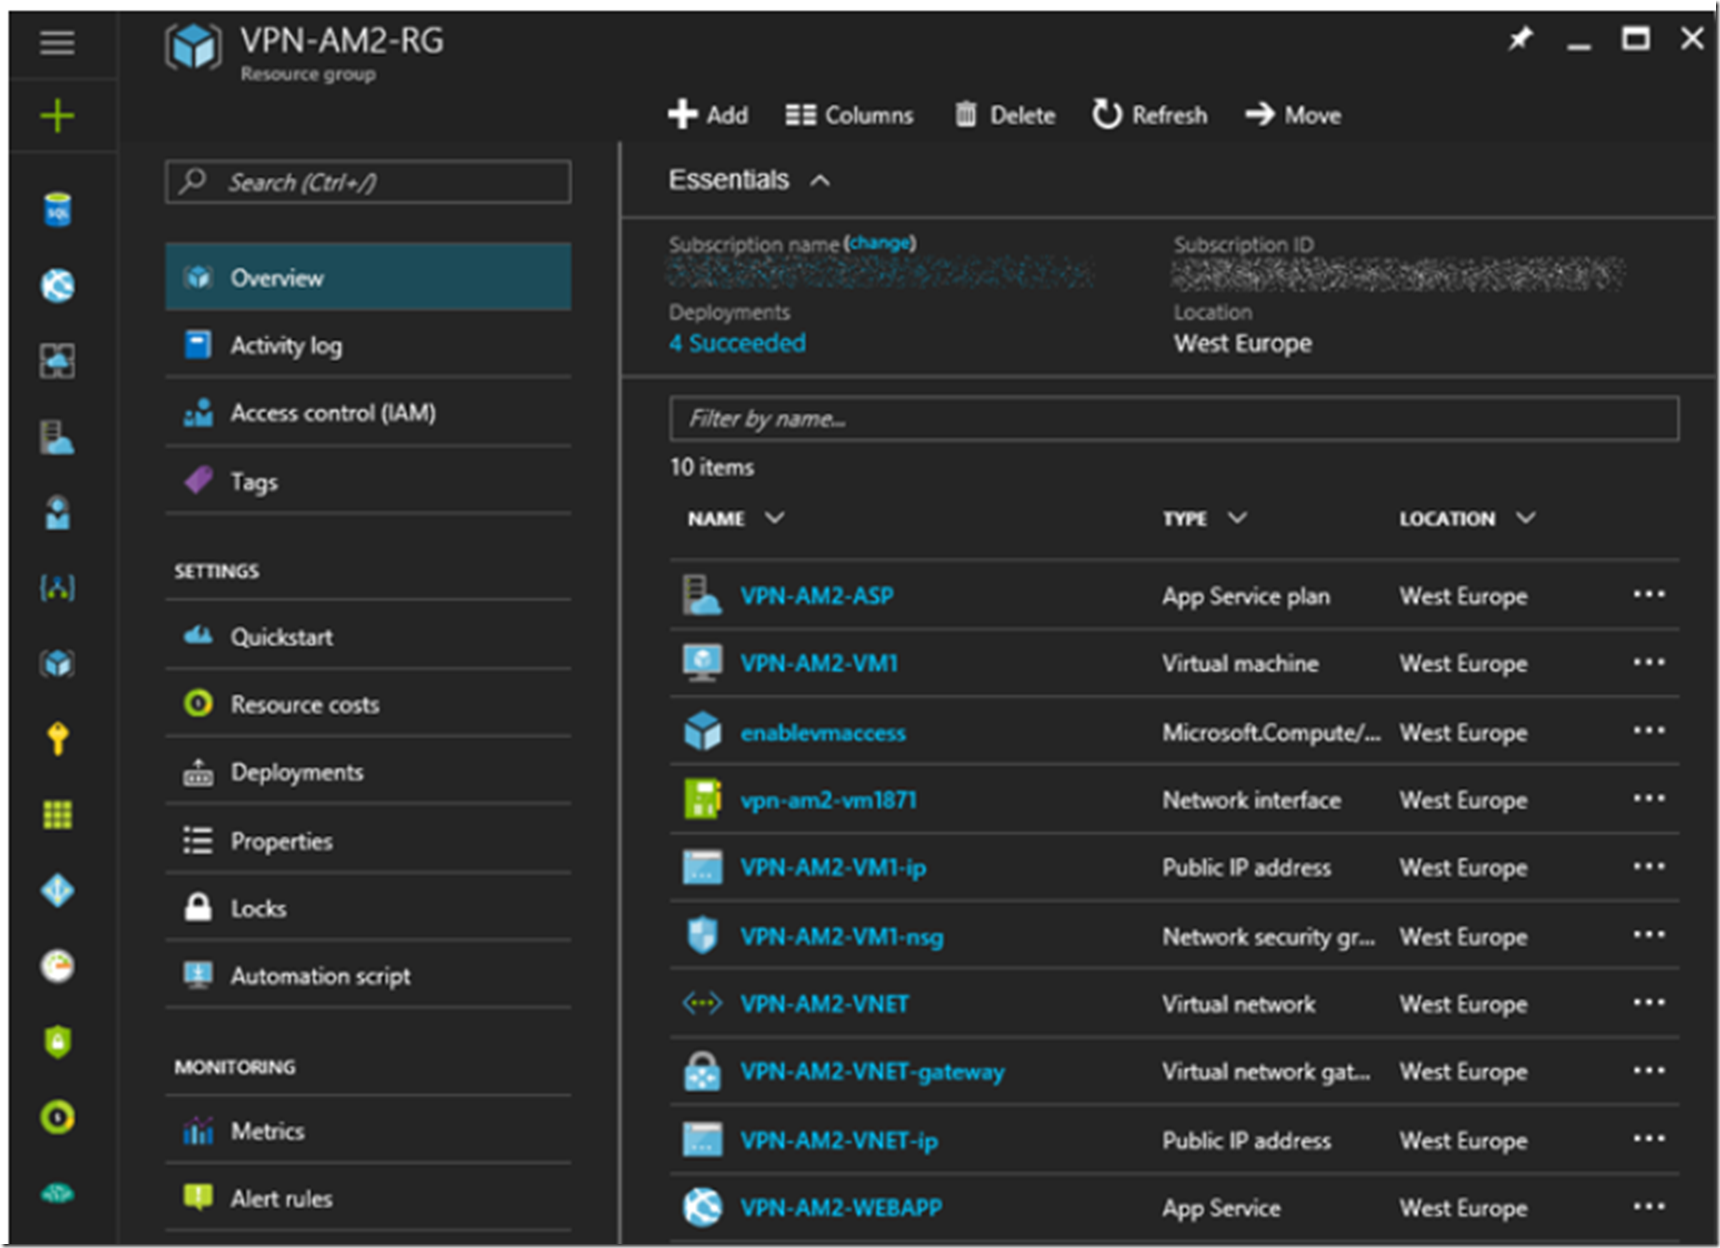Pin the blade with pin icon

[1520, 39]
